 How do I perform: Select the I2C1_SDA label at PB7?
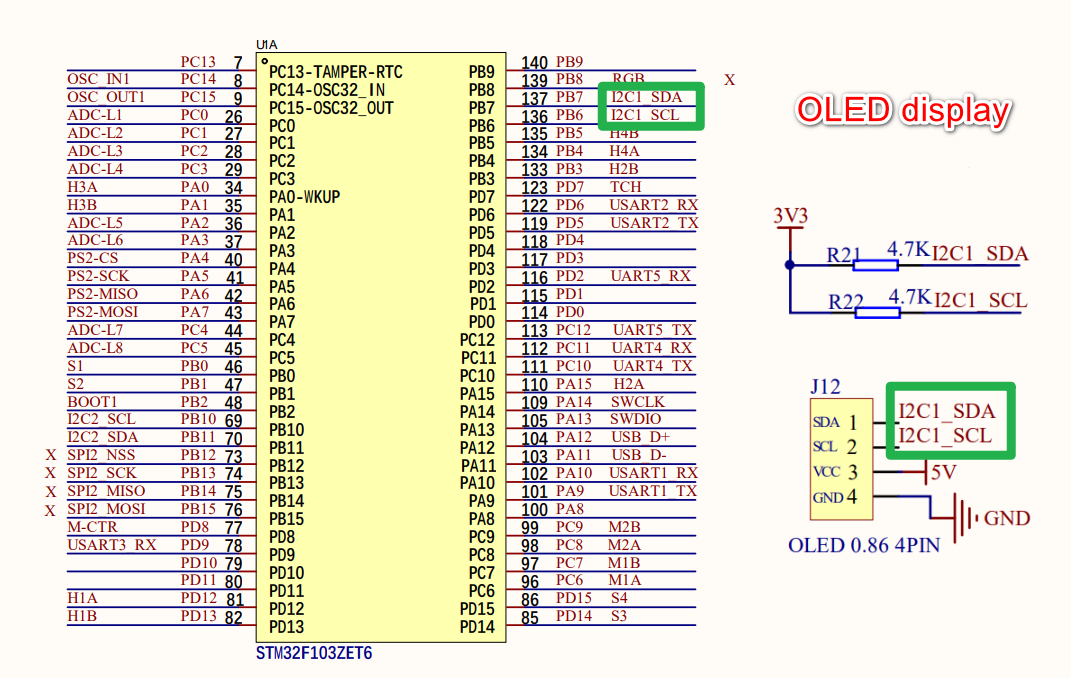[646, 97]
